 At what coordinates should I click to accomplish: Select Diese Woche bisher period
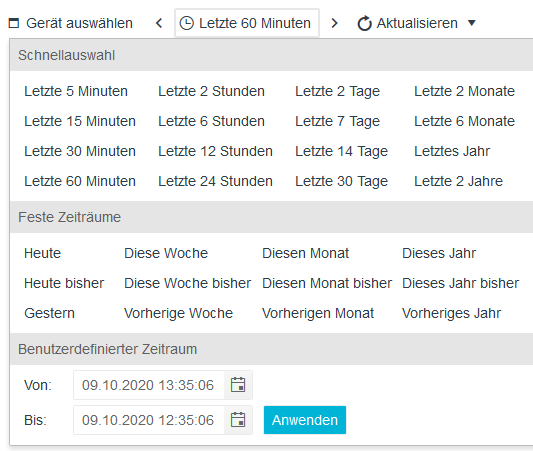click(188, 283)
